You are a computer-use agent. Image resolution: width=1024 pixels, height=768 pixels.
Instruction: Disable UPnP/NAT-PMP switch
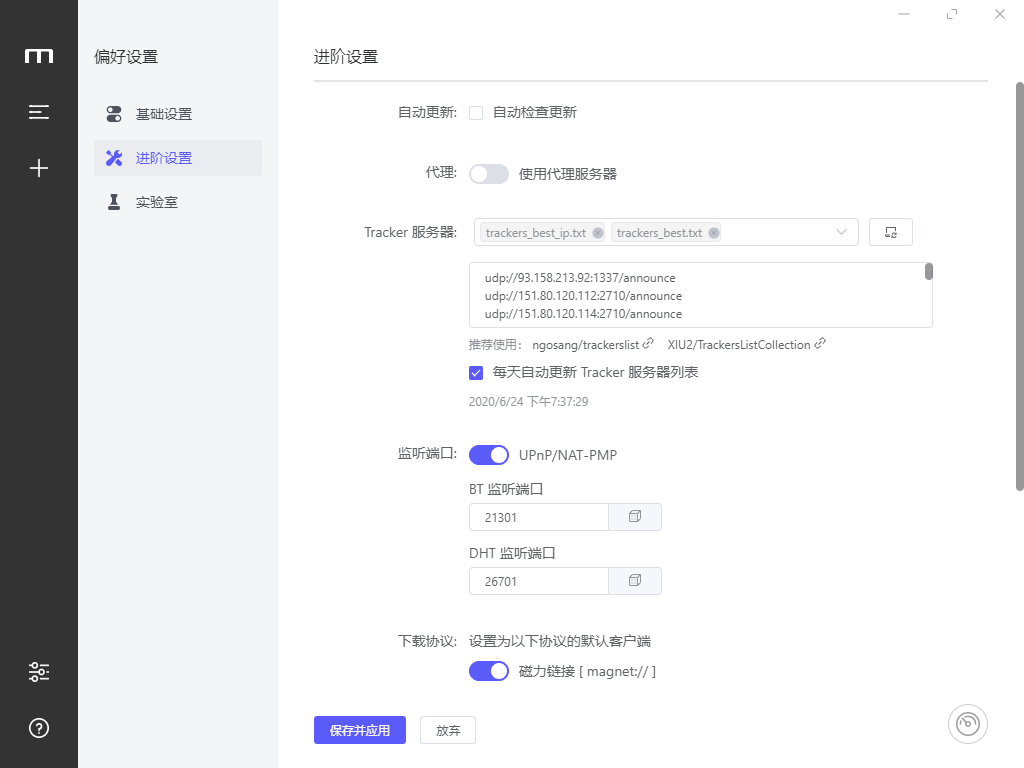click(488, 455)
